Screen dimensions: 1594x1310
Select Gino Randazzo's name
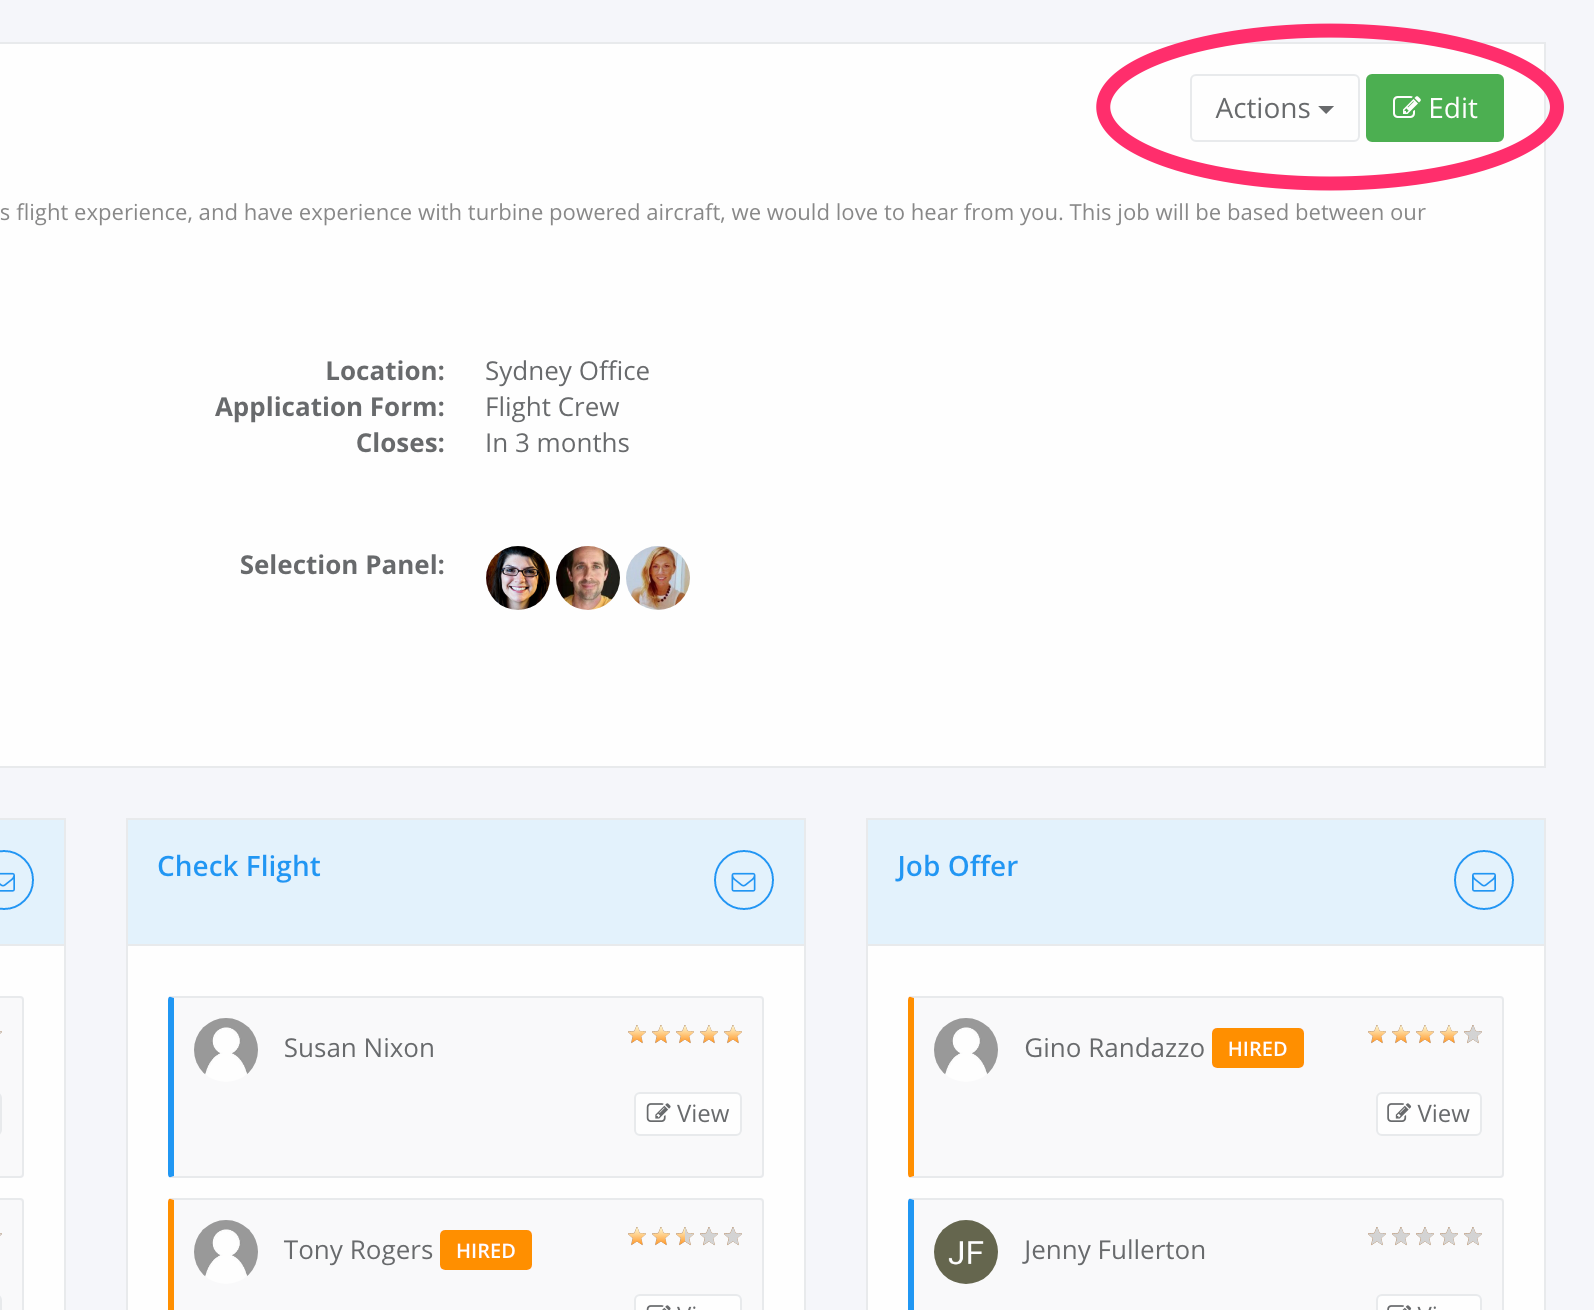point(1114,1048)
